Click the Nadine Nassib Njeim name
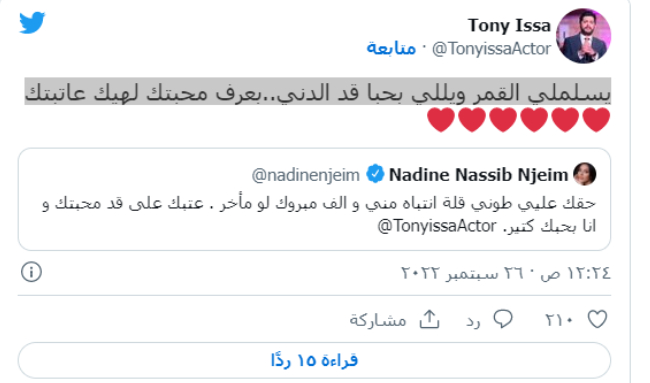The width and height of the screenshot is (650, 383). click(478, 175)
